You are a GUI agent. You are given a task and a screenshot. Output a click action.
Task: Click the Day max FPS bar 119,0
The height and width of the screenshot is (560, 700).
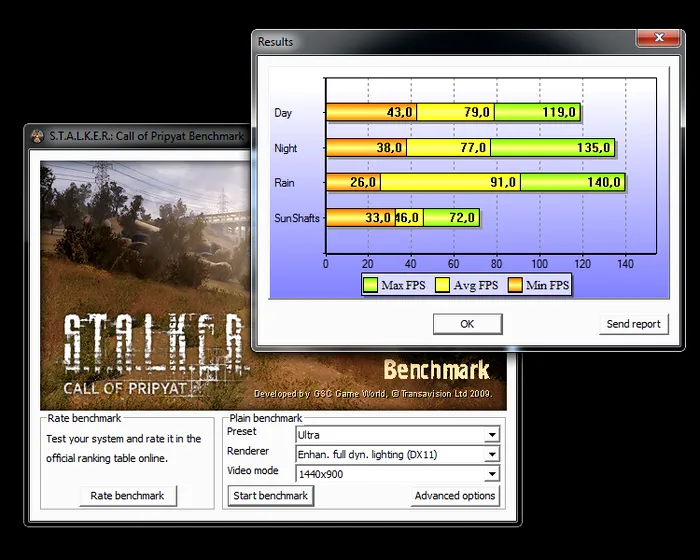(538, 112)
